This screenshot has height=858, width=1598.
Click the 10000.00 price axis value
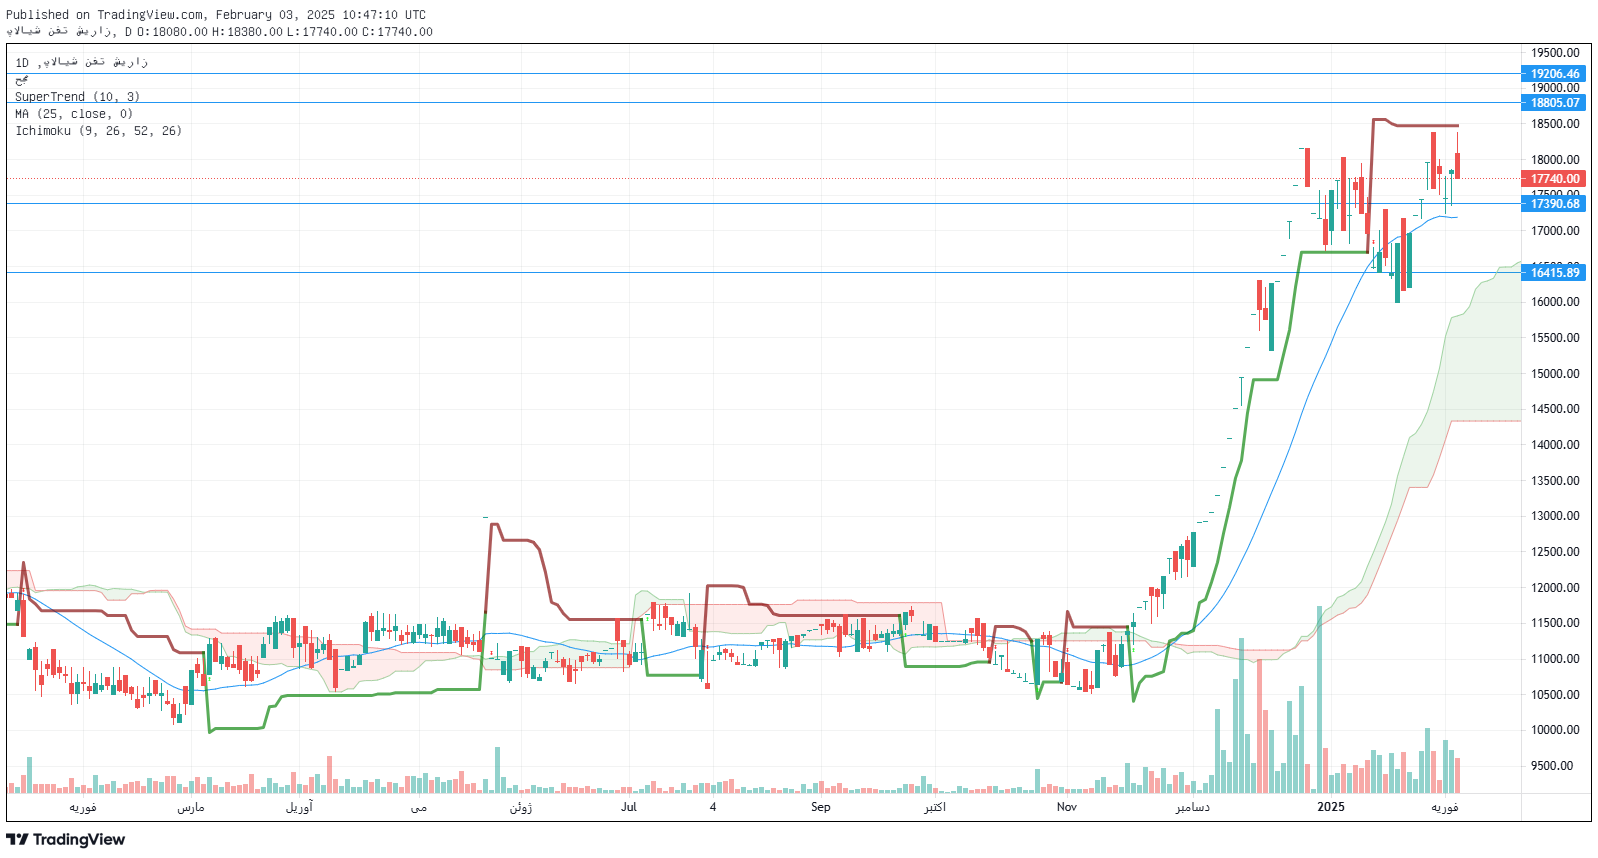tap(1555, 730)
